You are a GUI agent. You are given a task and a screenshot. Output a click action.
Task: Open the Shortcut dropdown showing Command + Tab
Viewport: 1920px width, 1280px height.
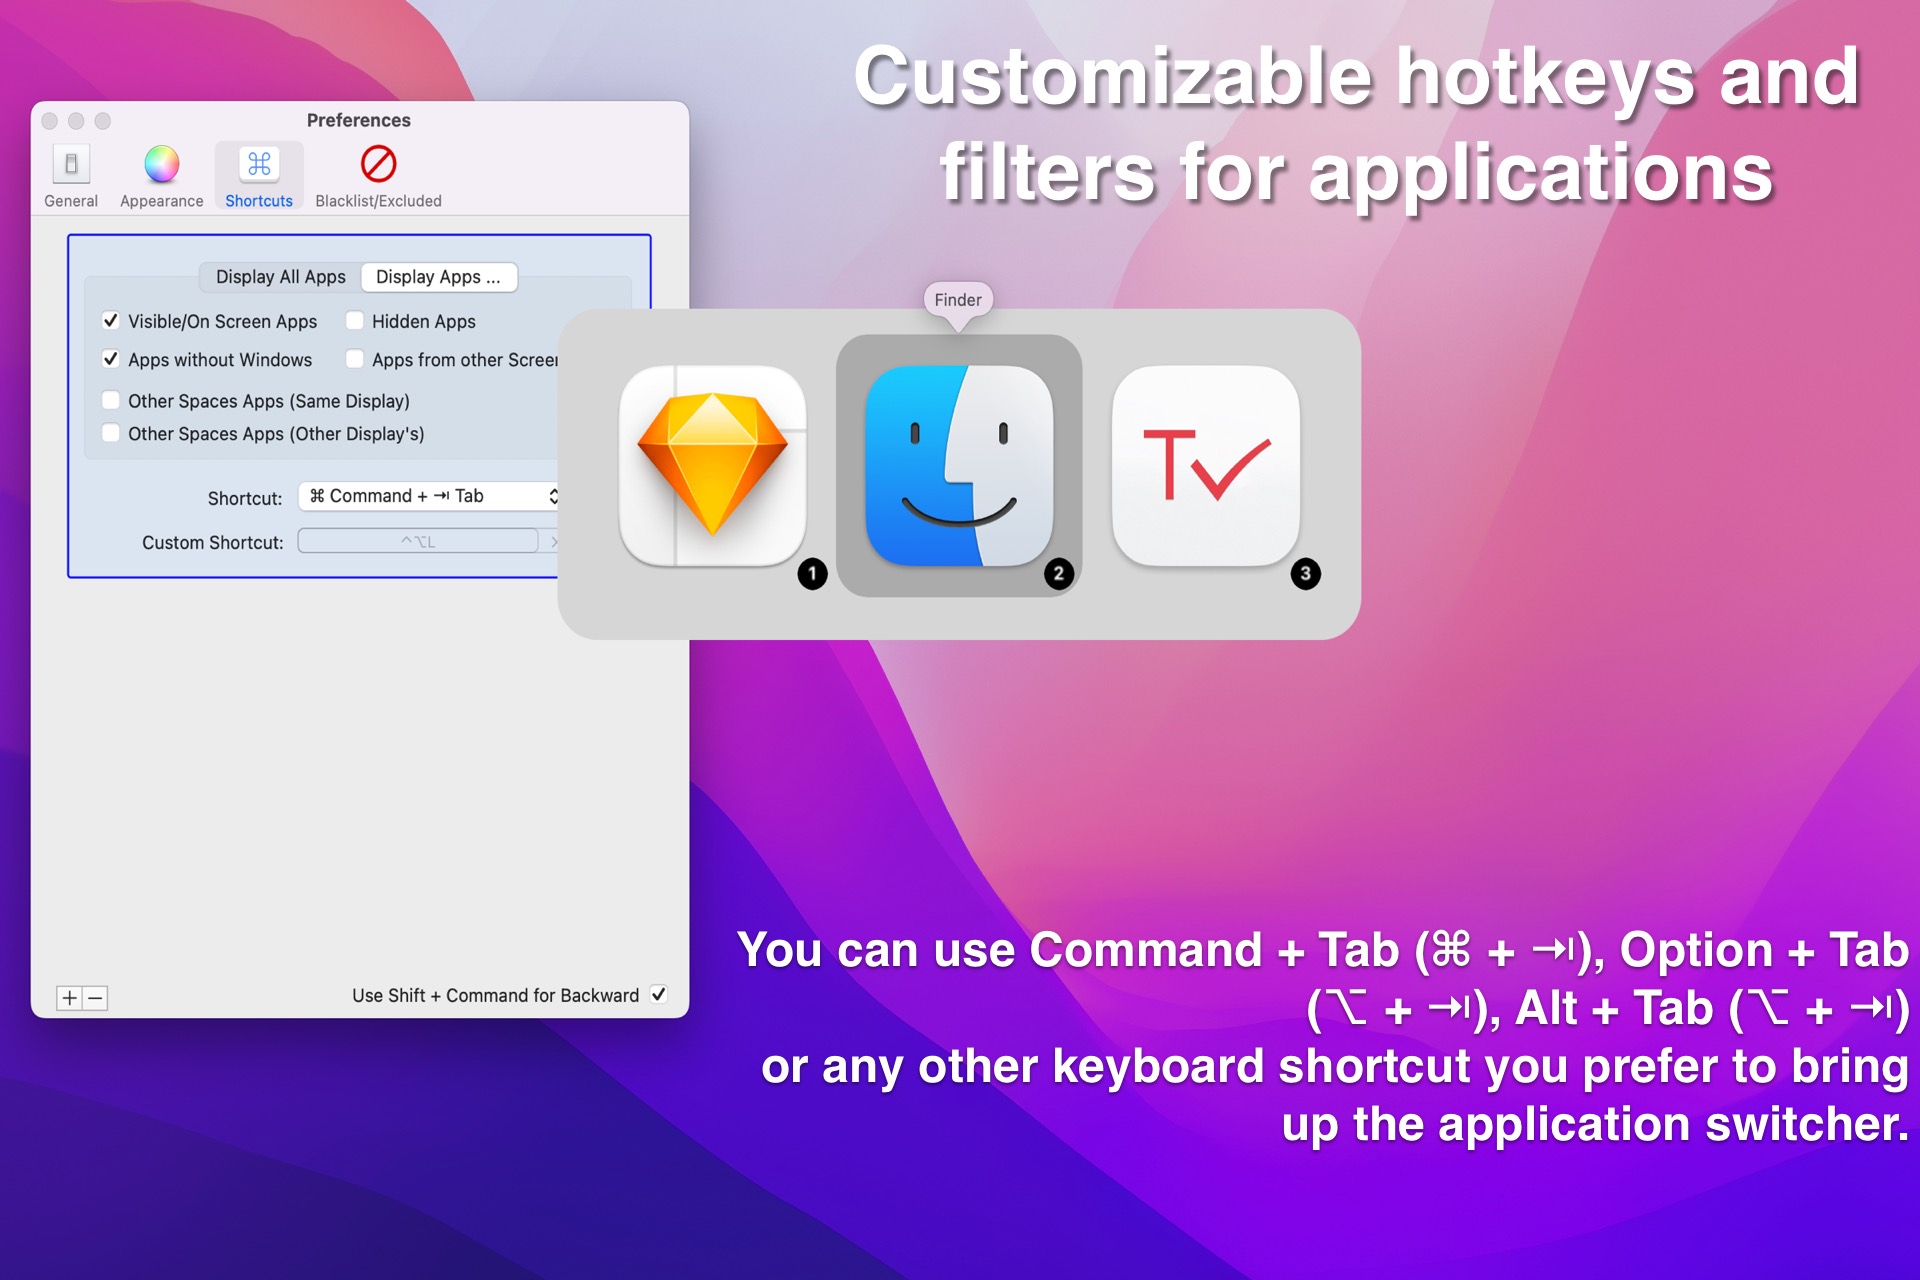[429, 496]
